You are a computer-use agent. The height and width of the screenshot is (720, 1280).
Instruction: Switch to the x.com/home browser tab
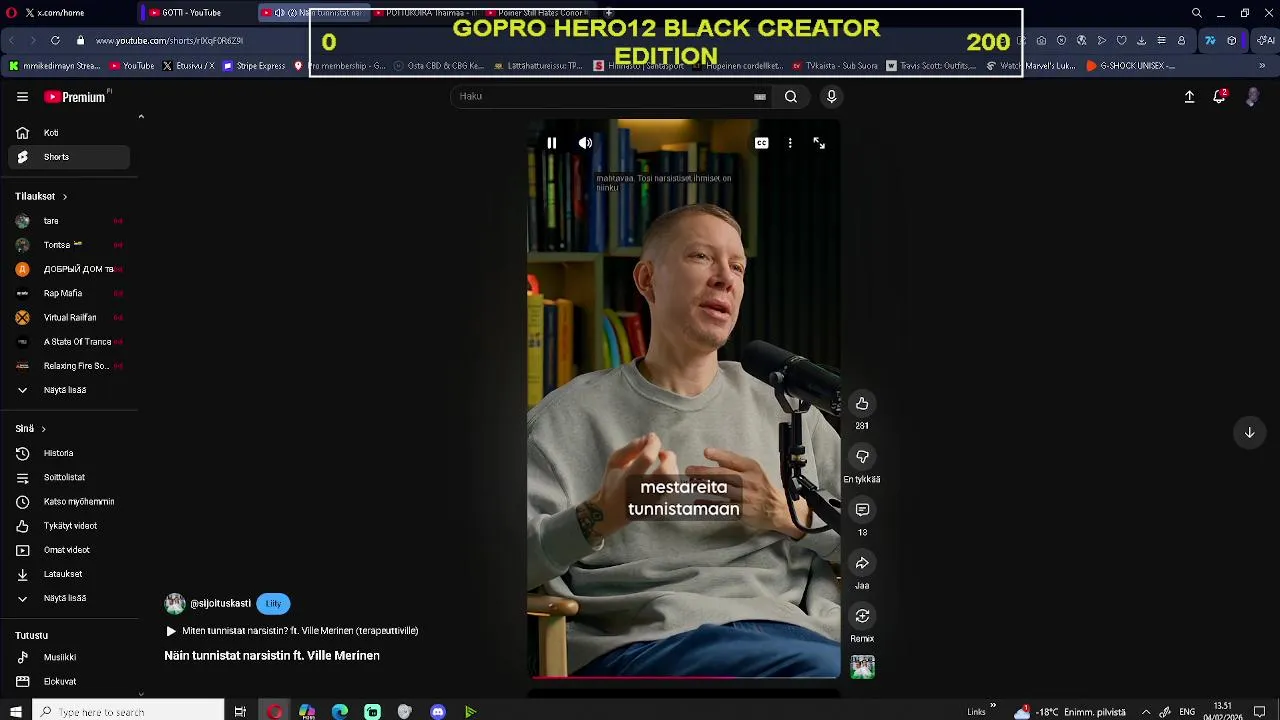(68, 13)
